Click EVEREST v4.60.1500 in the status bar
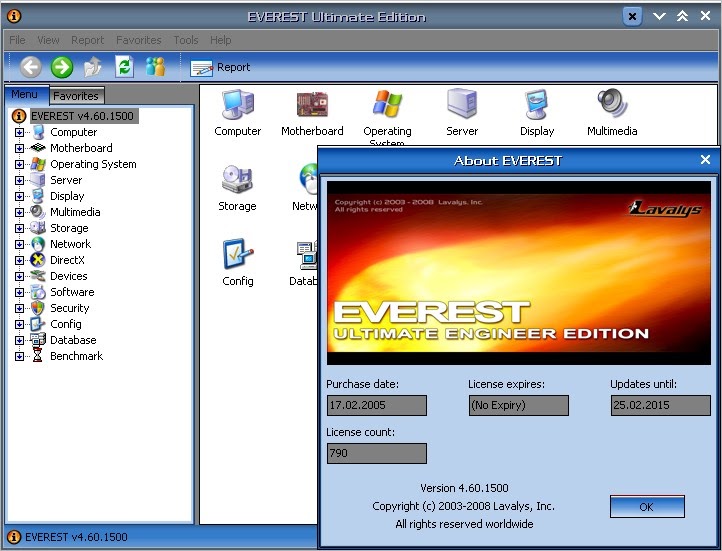This screenshot has height=551, width=722. (x=76, y=537)
